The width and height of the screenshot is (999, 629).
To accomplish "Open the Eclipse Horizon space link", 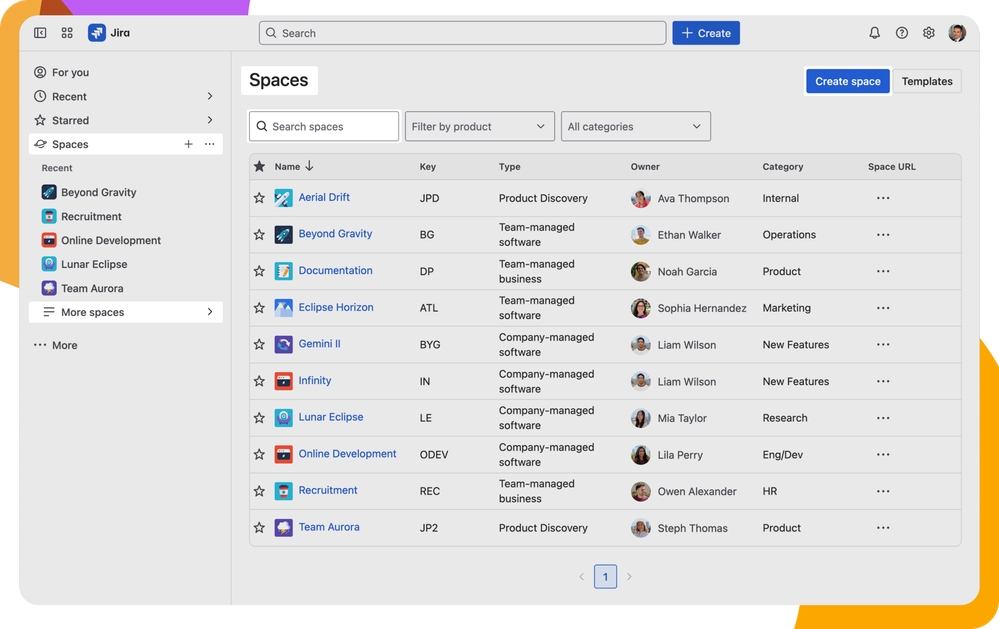I will pos(336,307).
